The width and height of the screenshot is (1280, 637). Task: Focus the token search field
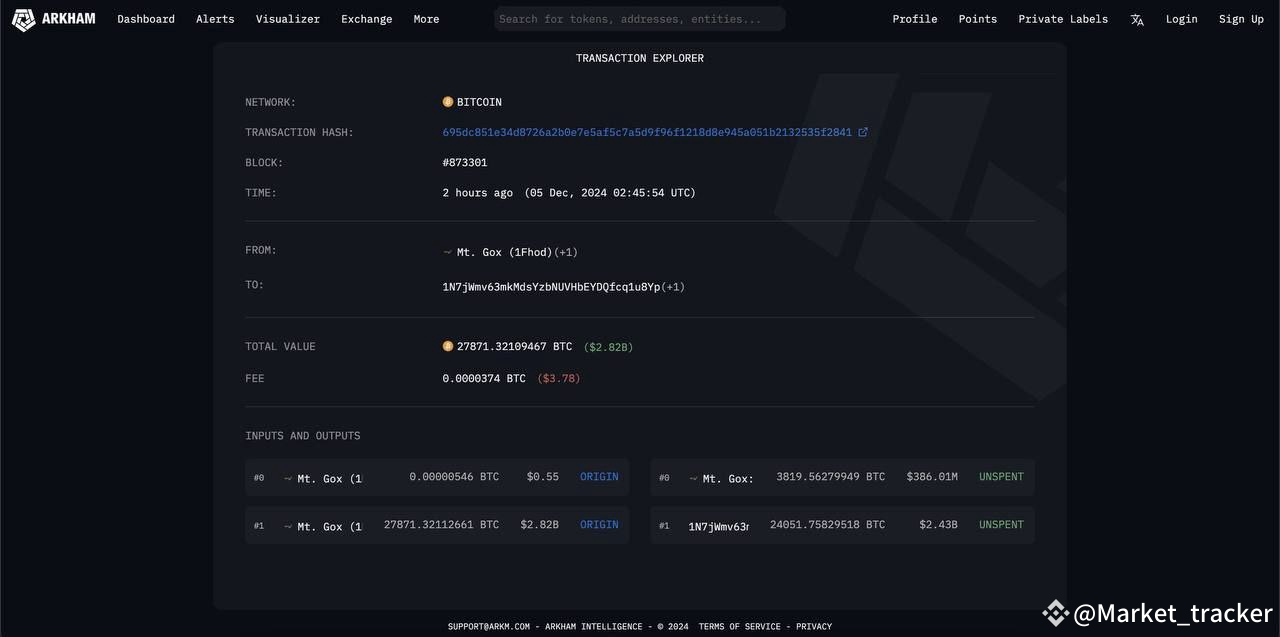coord(640,19)
